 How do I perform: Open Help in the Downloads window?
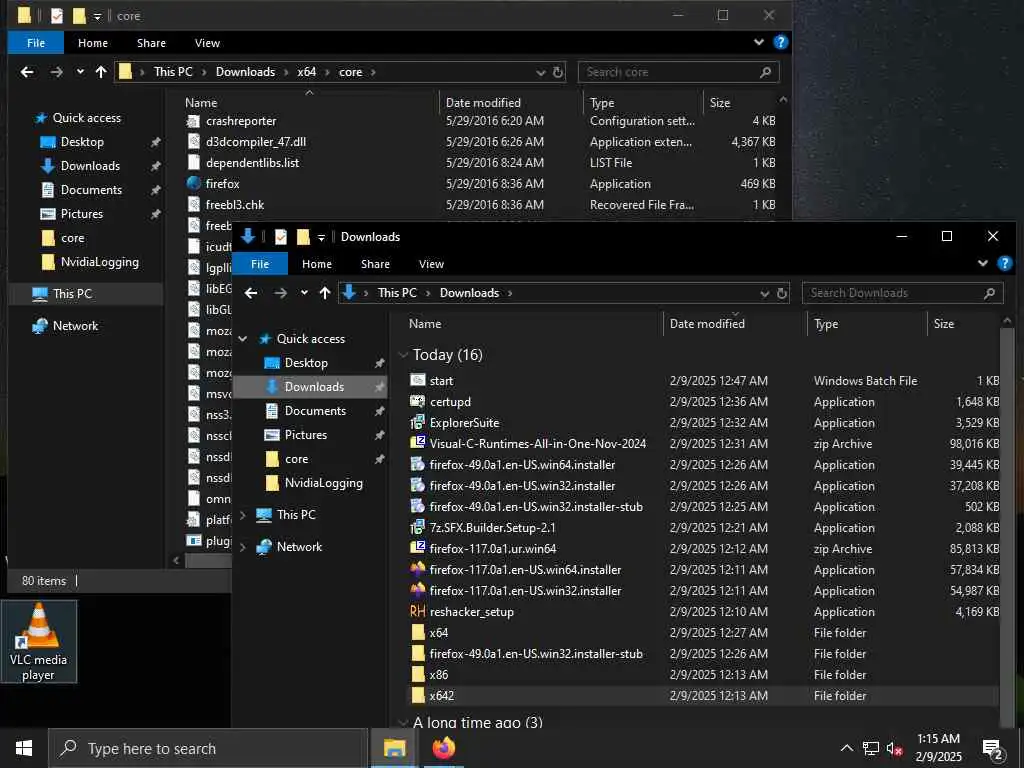(x=1004, y=263)
